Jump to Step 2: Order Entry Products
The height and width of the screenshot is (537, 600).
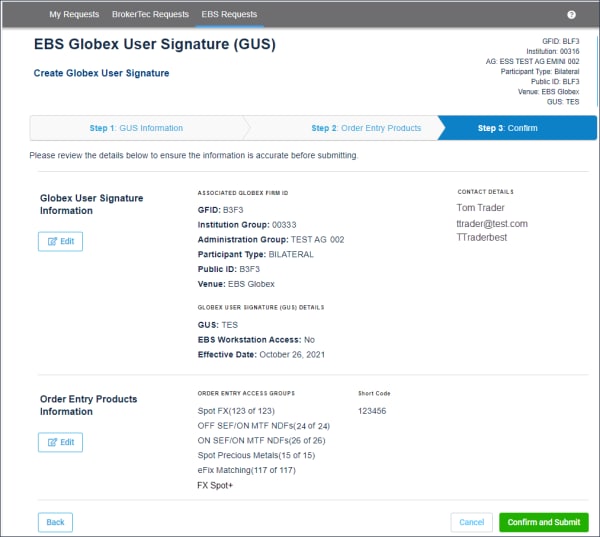point(365,128)
